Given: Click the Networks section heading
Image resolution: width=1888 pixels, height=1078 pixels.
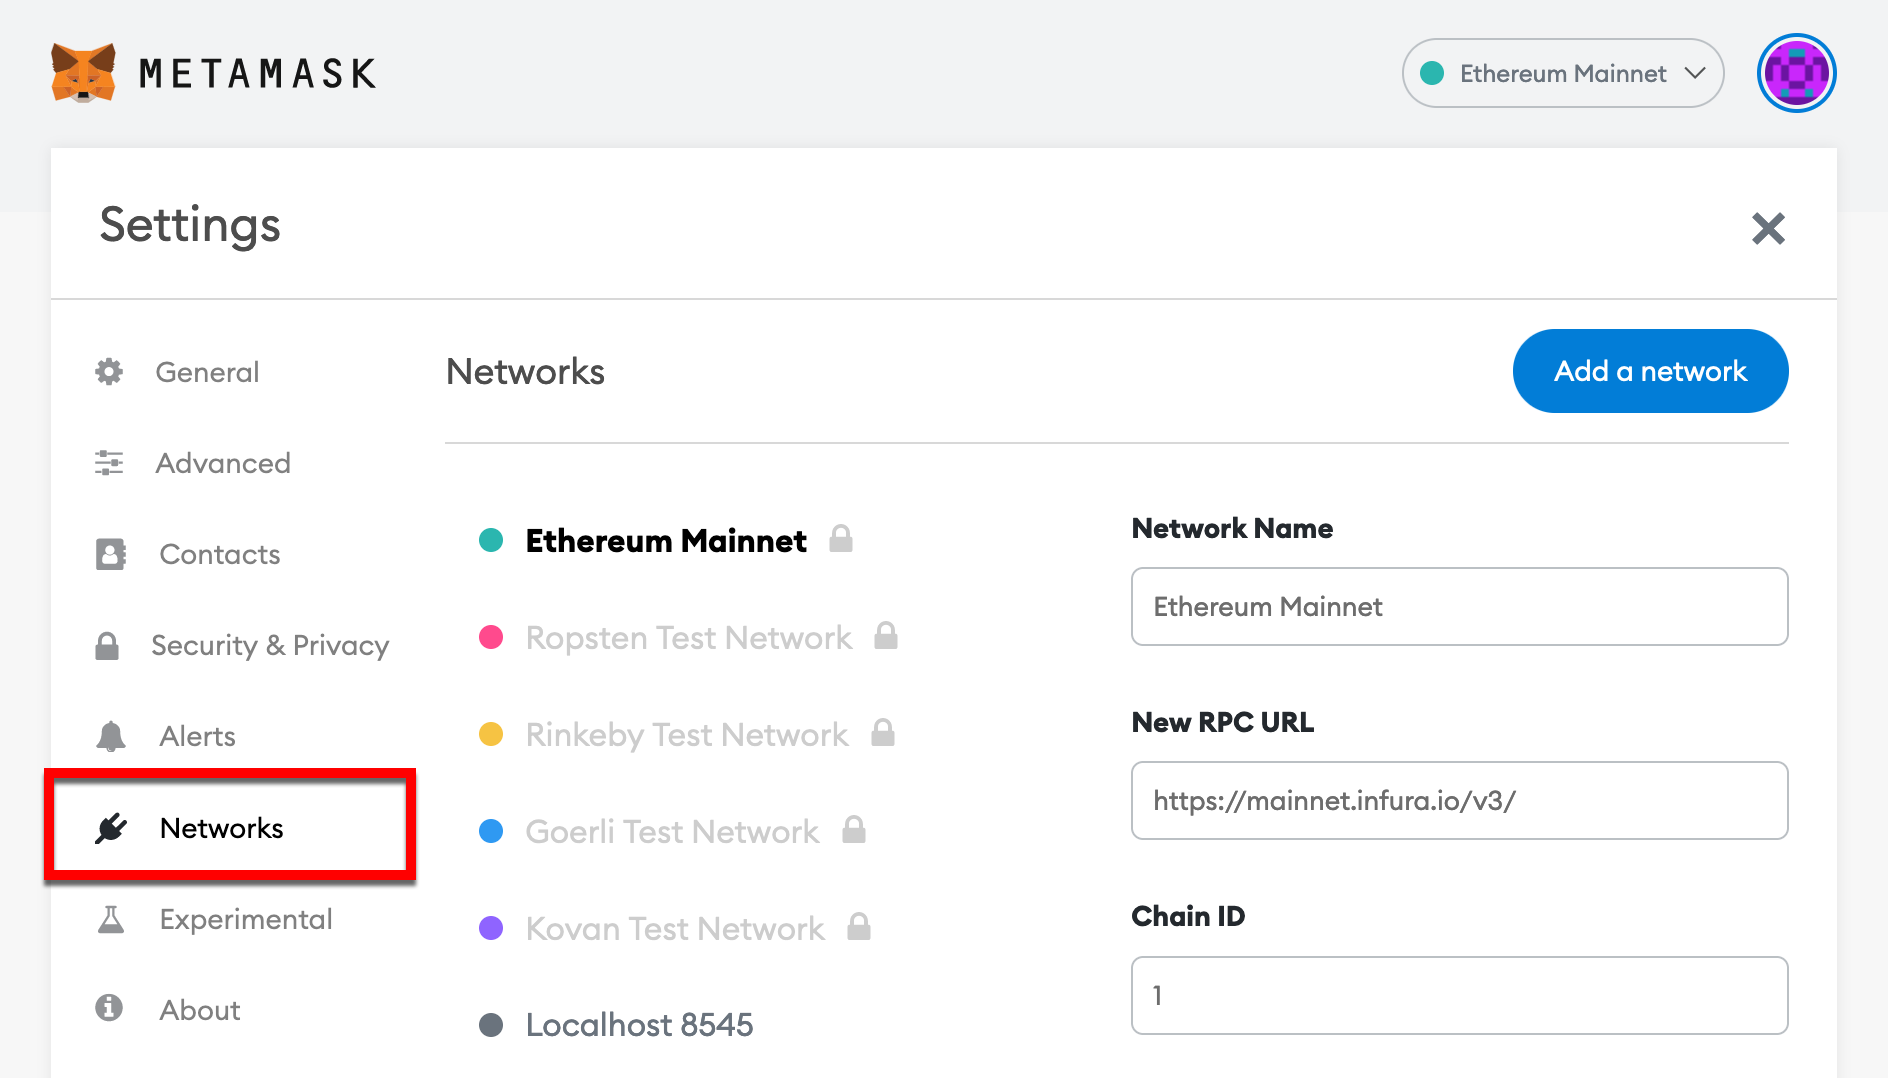Looking at the screenshot, I should [525, 372].
